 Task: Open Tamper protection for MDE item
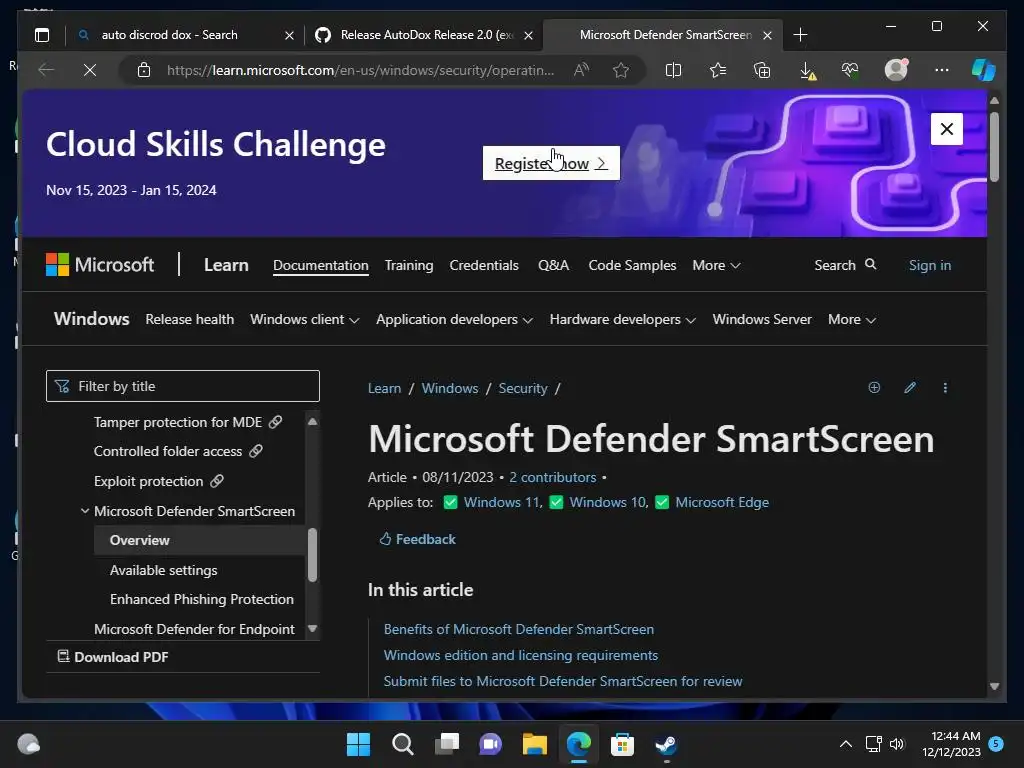tap(188, 423)
